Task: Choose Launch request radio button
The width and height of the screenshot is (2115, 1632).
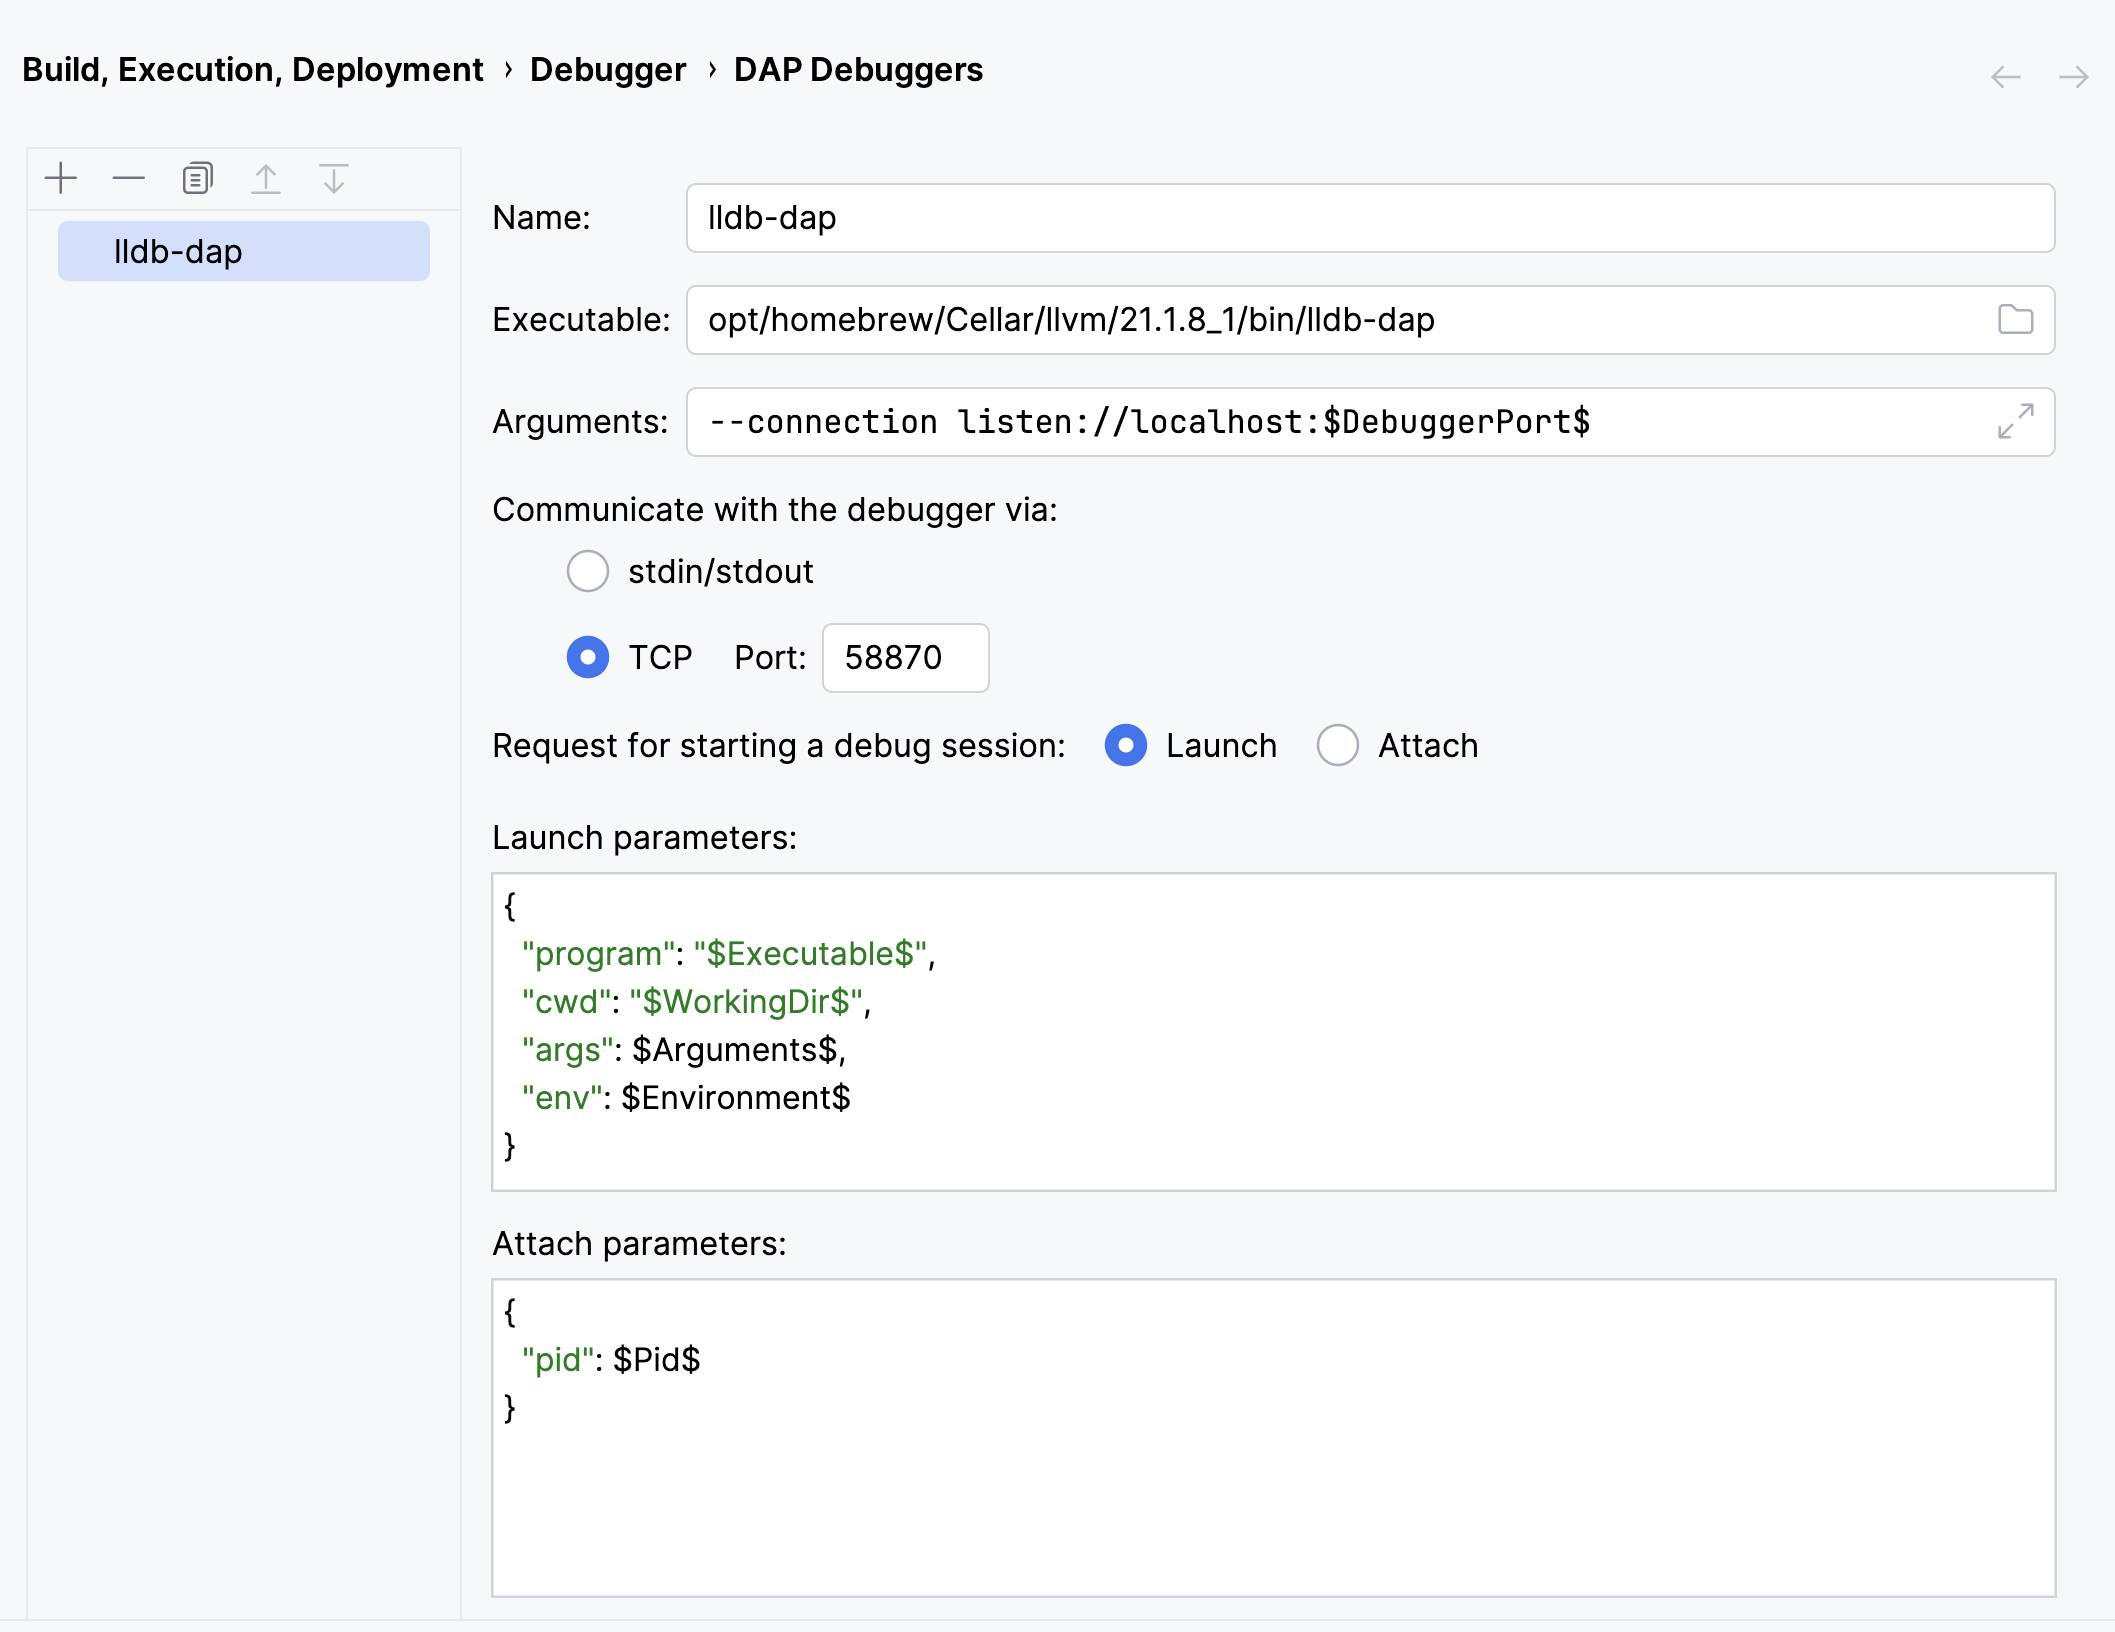Action: coord(1126,745)
